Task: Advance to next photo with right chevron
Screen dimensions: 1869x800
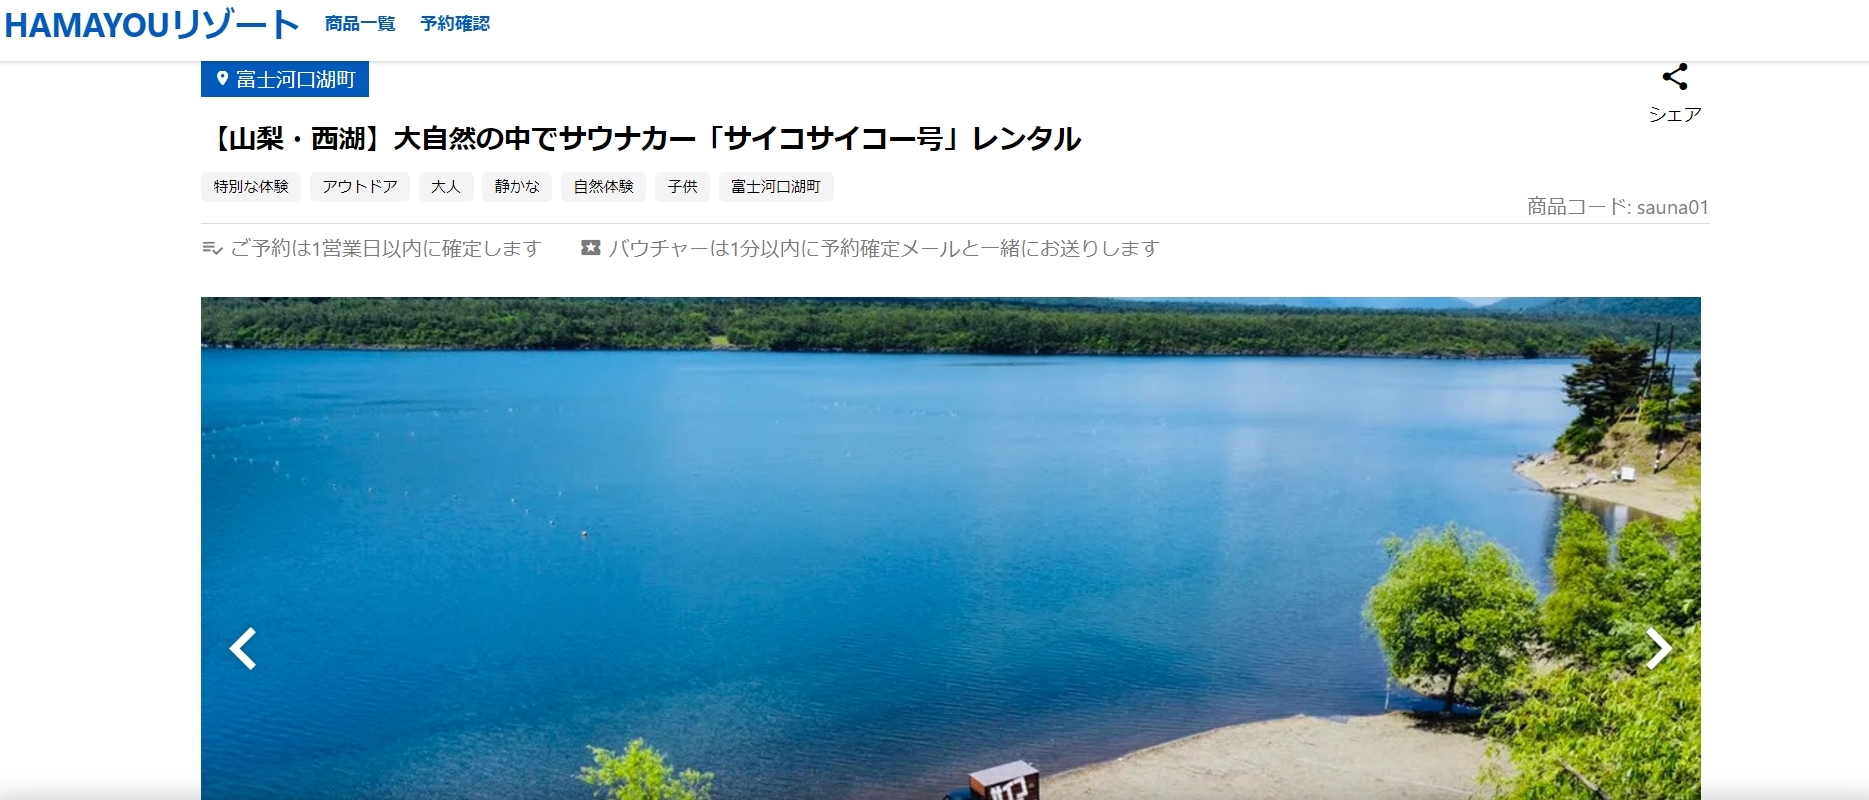Action: tap(1659, 648)
